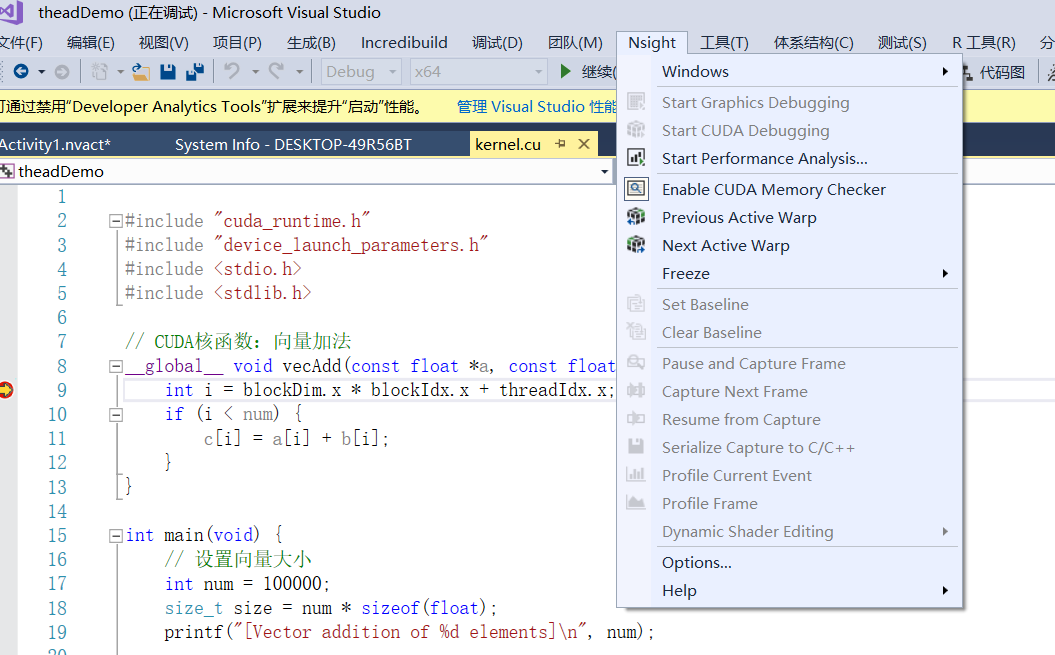Open the 团队(M) menu
The height and width of the screenshot is (655, 1055).
pos(575,42)
